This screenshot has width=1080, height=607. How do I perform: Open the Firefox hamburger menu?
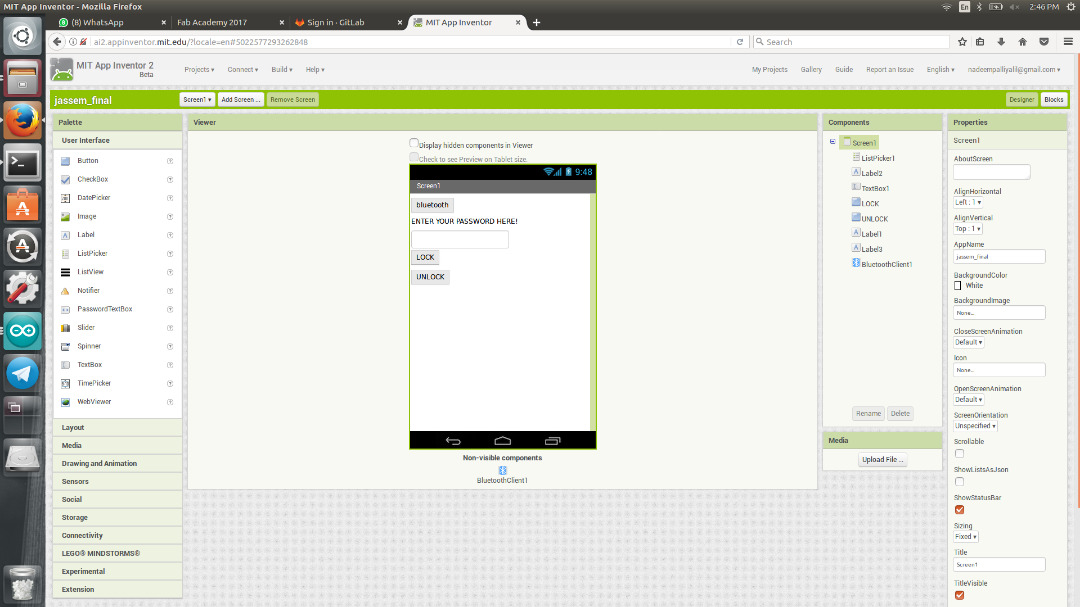(x=1068, y=42)
